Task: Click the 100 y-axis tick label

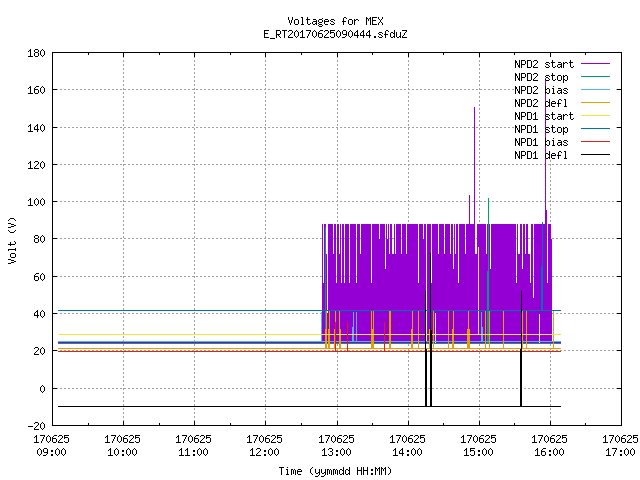Action: pyautogui.click(x=36, y=202)
